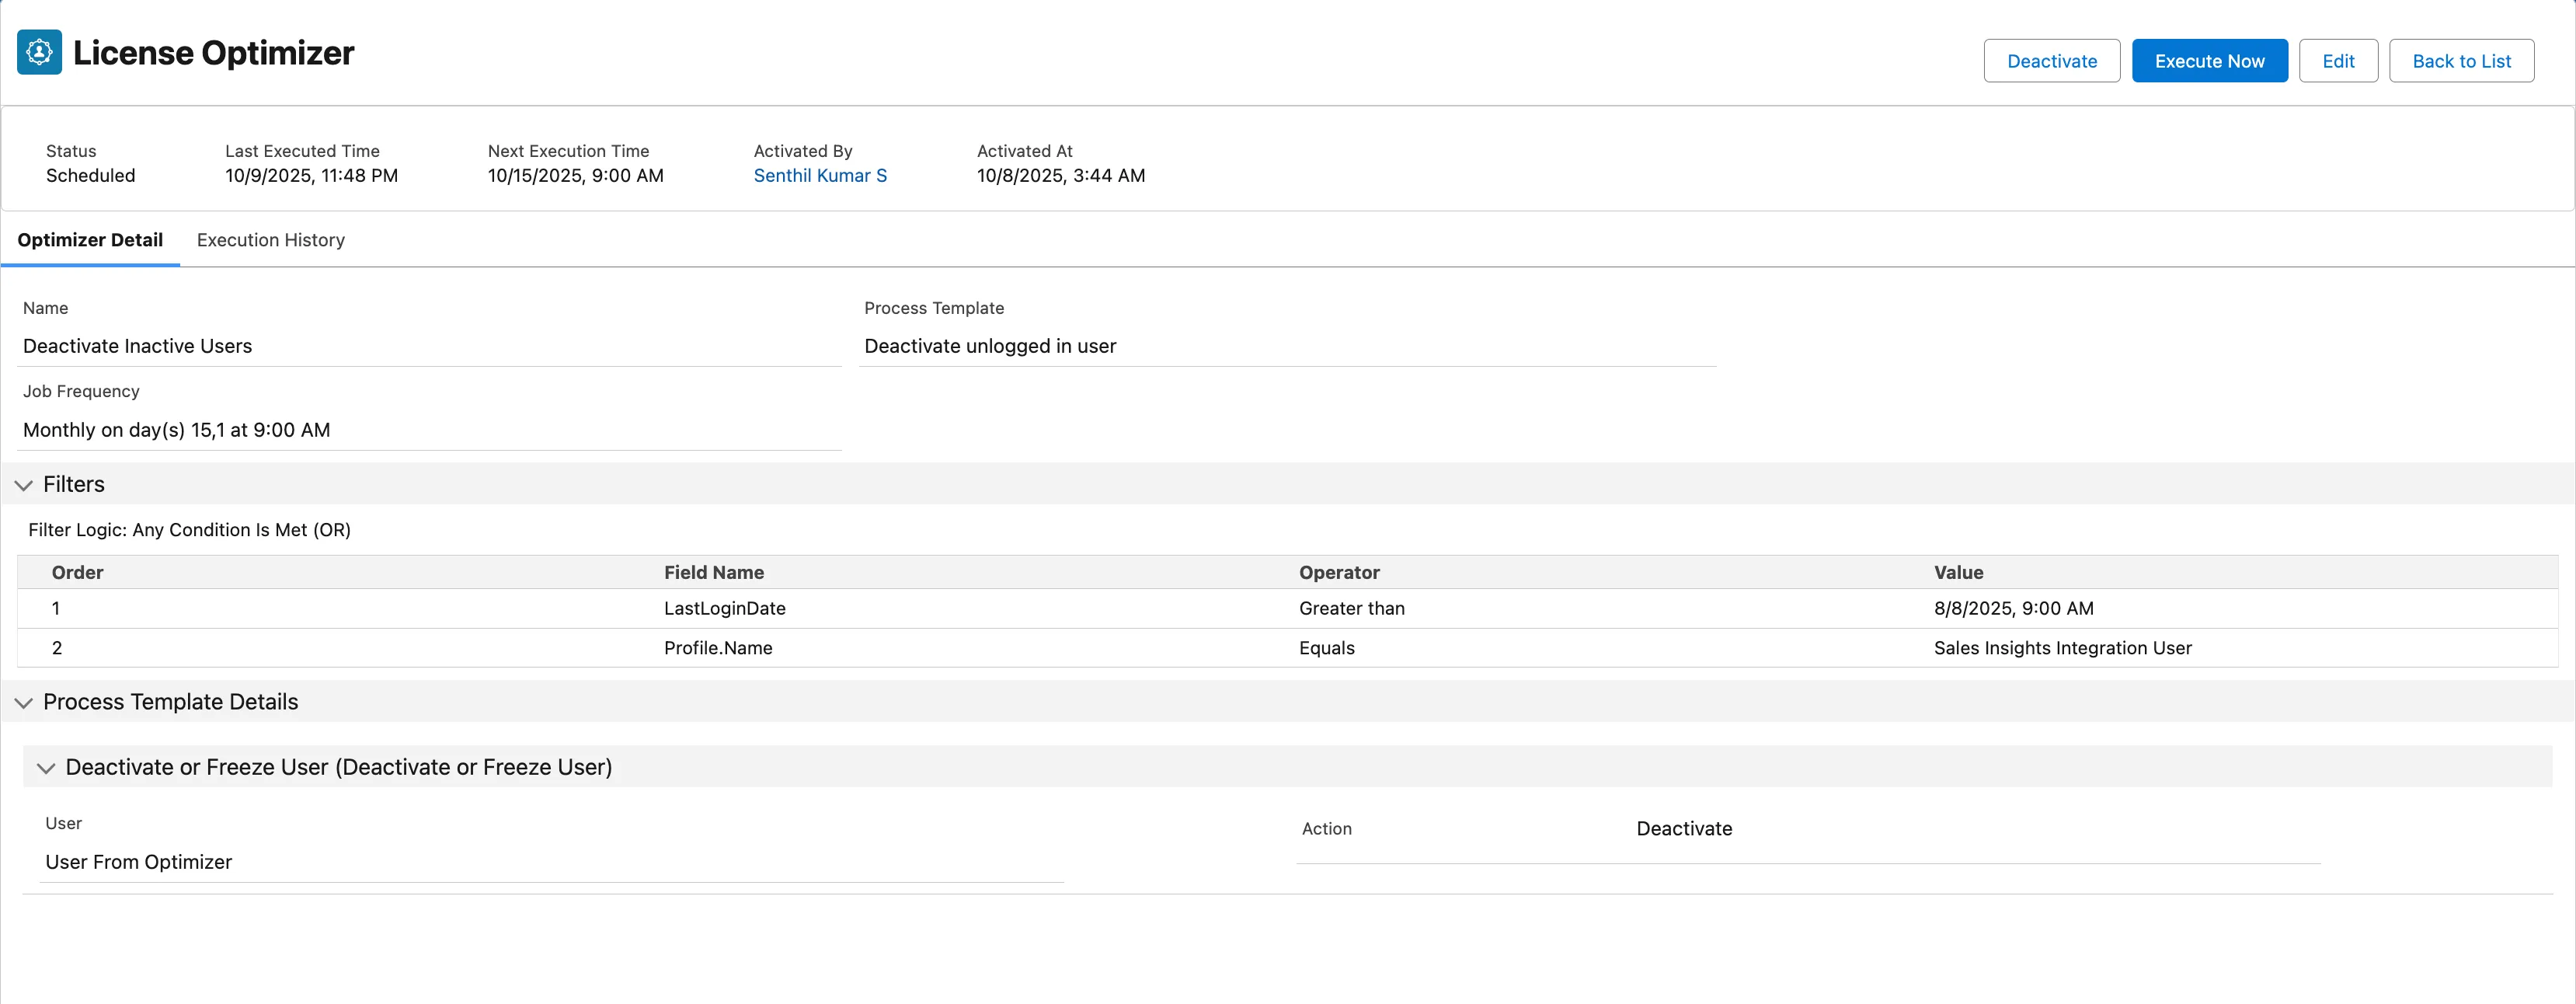Select the LastLoginDate filter row
This screenshot has height=1004, width=2576.
[x=724, y=608]
